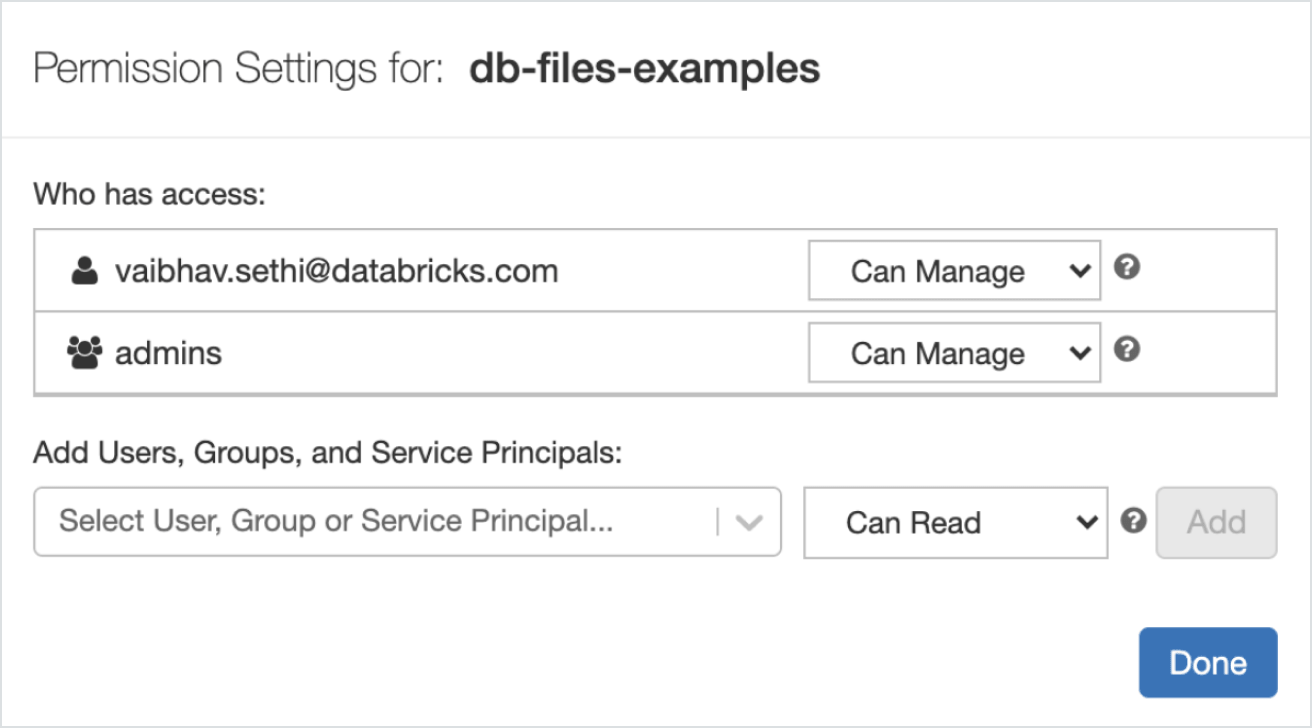Viewport: 1312px width, 728px height.
Task: Click the caret arrow on Can Read select
Action: click(x=1086, y=522)
